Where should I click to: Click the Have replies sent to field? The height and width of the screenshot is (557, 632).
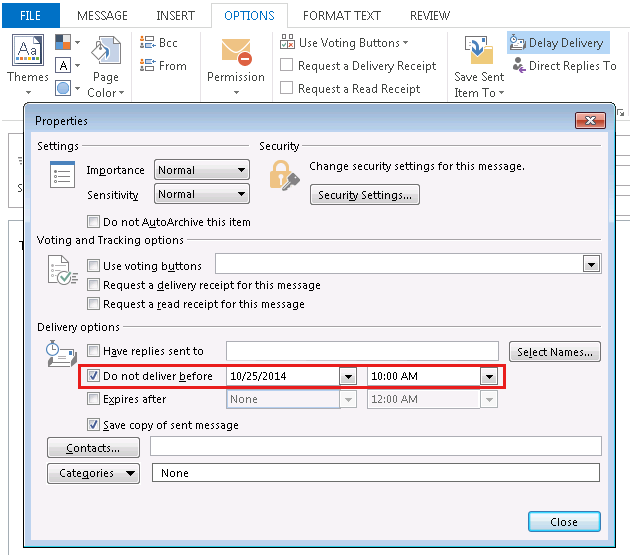[362, 351]
